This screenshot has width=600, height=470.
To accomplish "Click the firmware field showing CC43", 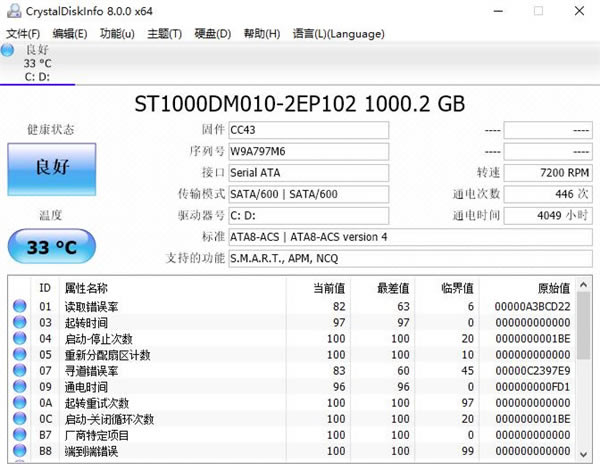I will (308, 130).
